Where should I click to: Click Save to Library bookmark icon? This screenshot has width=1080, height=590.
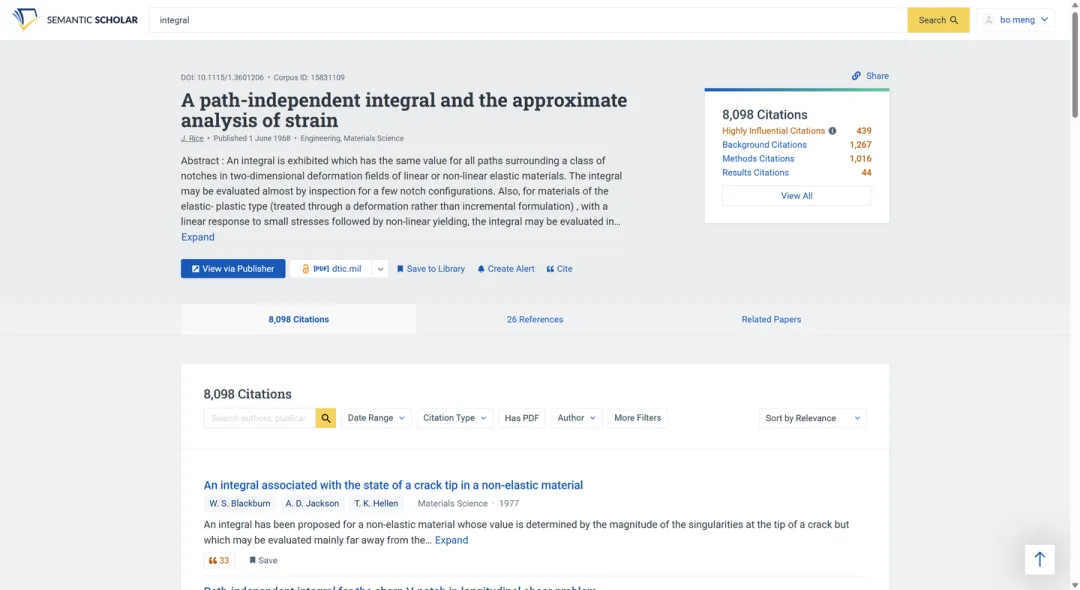[398, 268]
